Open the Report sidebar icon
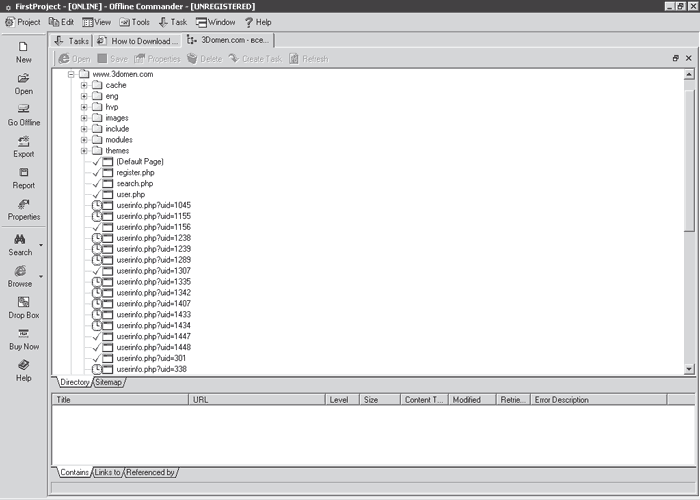This screenshot has height=500, width=700. coord(23,172)
